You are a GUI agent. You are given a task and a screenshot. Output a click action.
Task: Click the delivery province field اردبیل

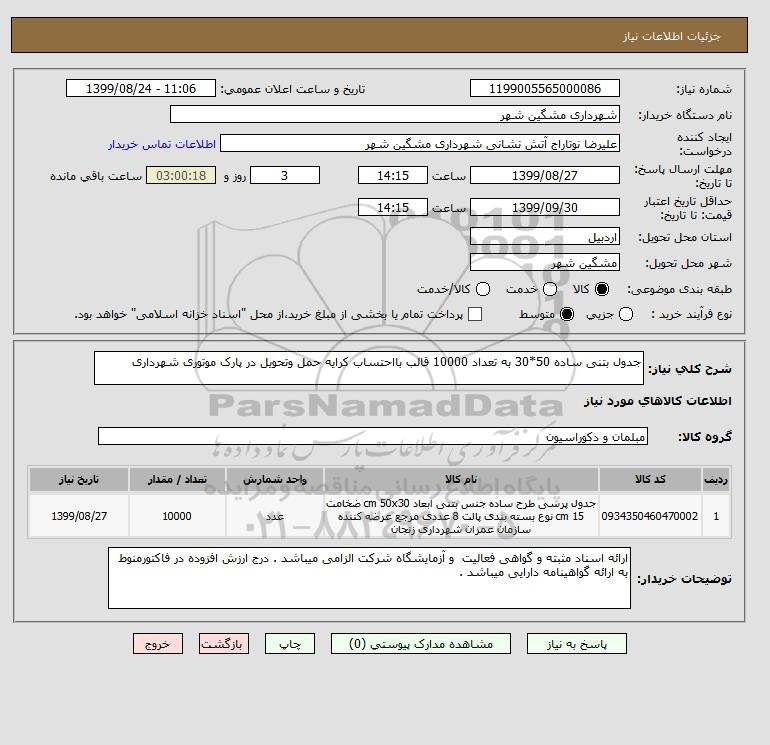coord(545,237)
